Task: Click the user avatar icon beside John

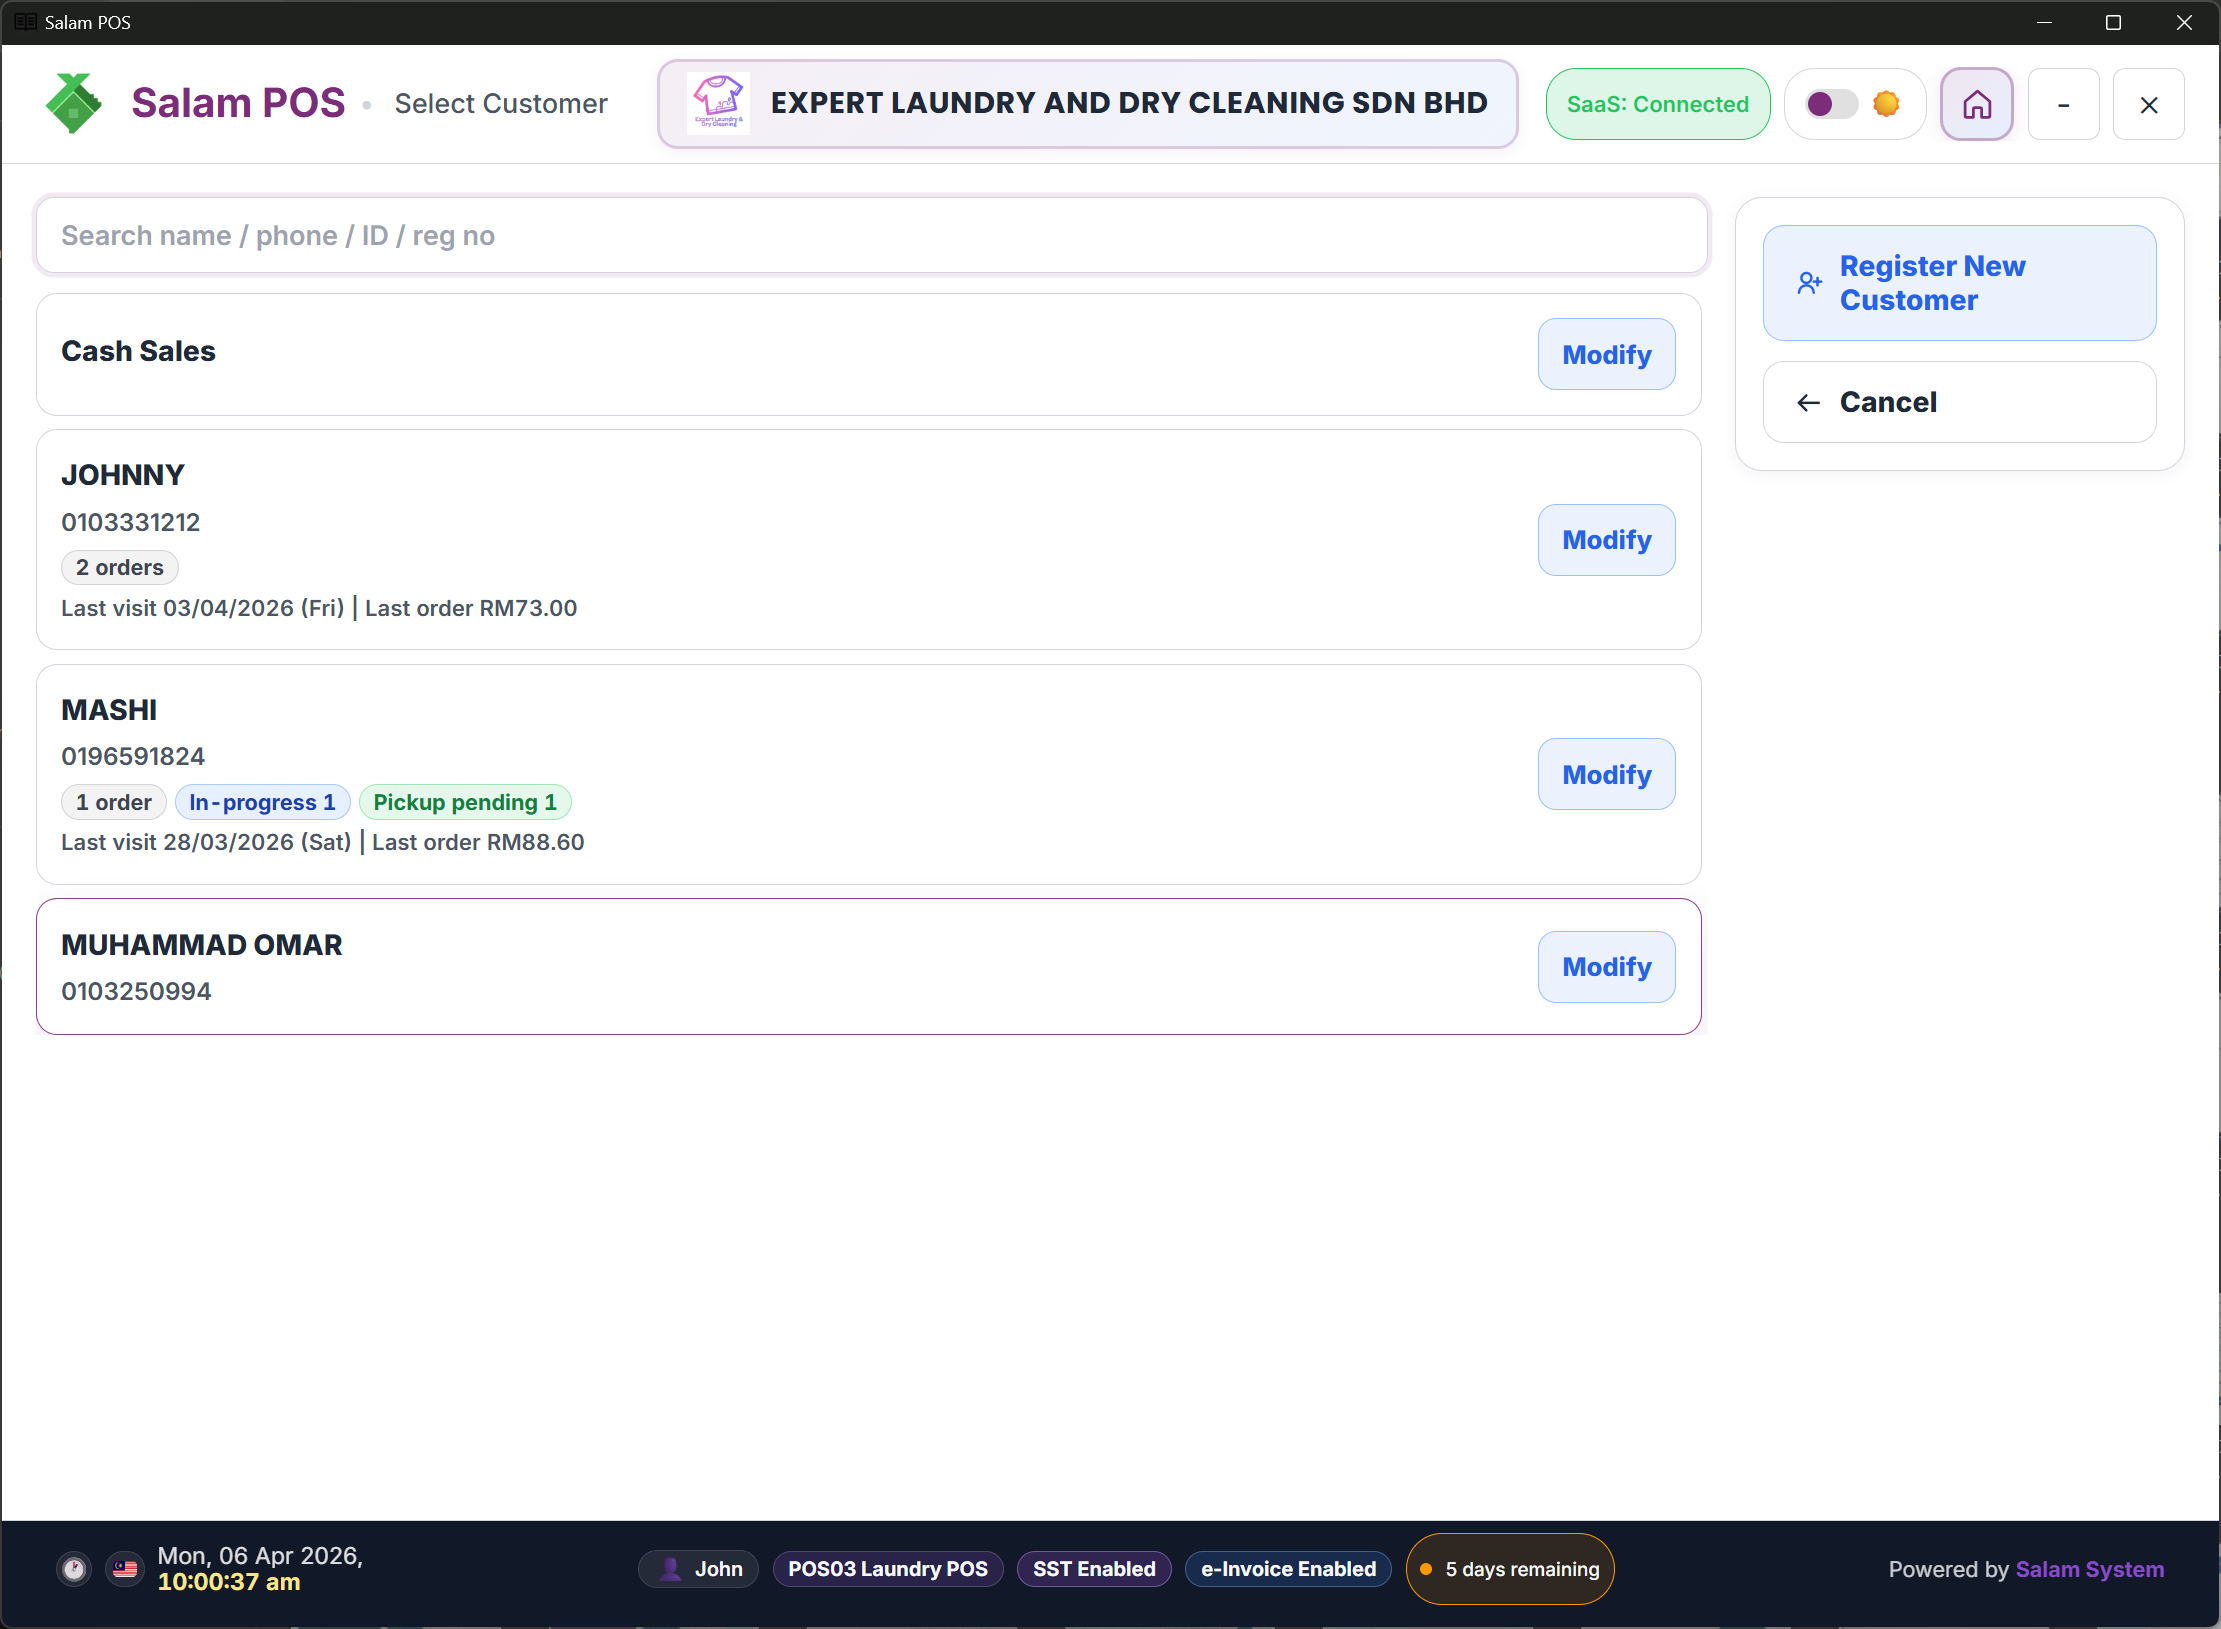Action: coord(671,1569)
